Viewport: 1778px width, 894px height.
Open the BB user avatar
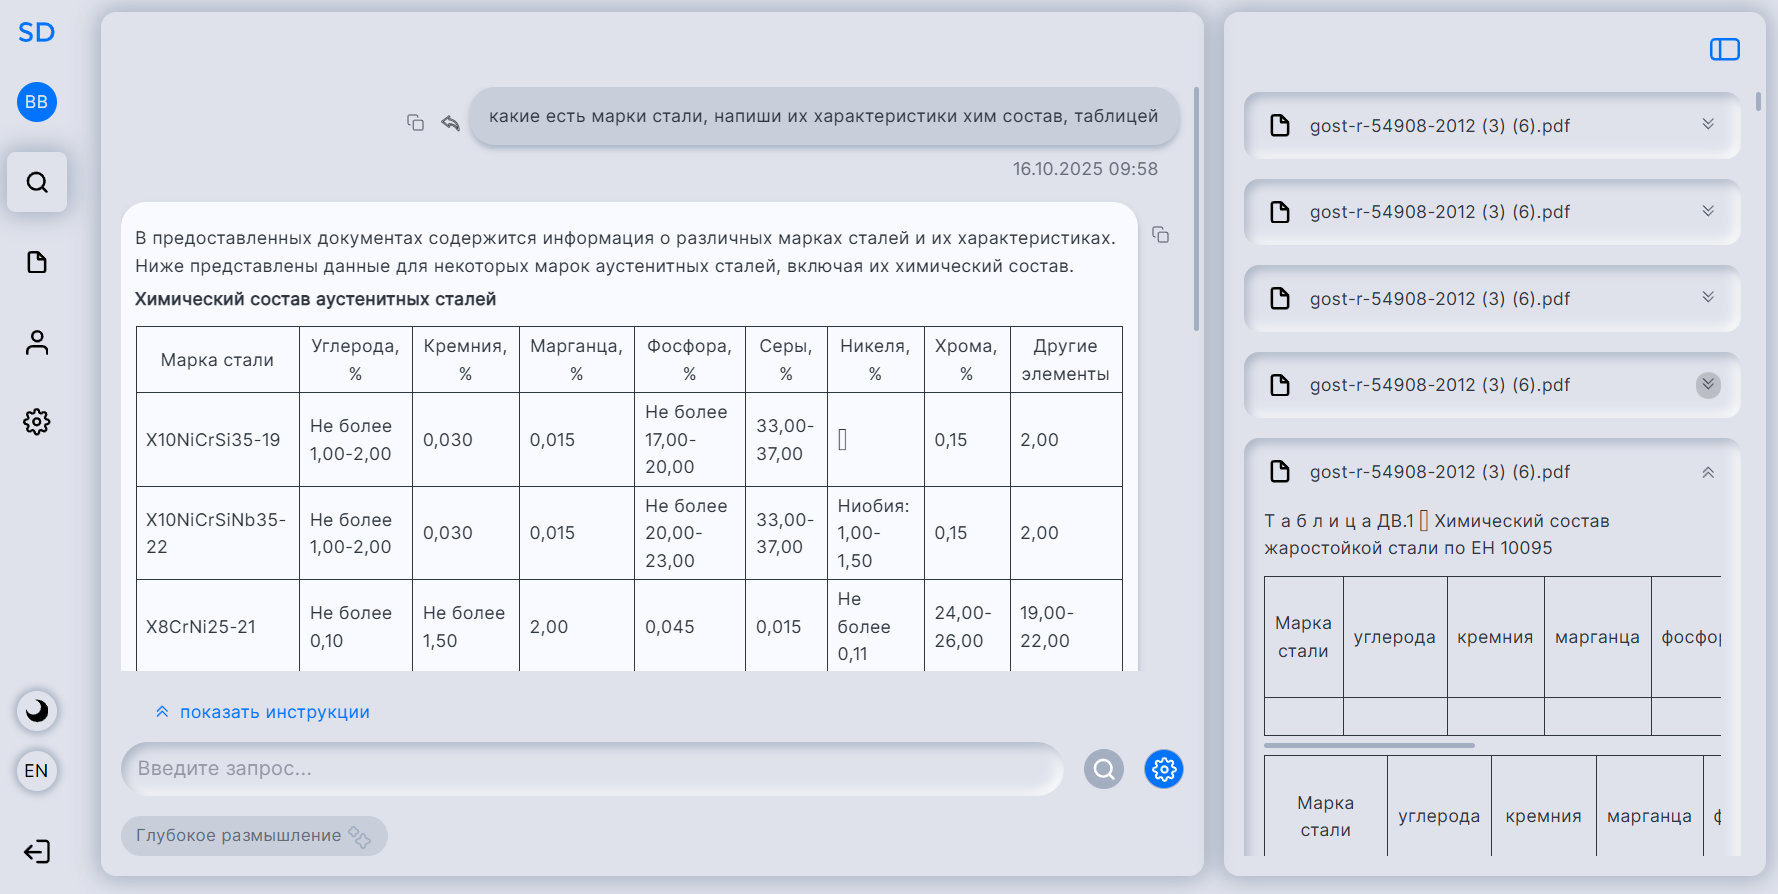pyautogui.click(x=37, y=102)
